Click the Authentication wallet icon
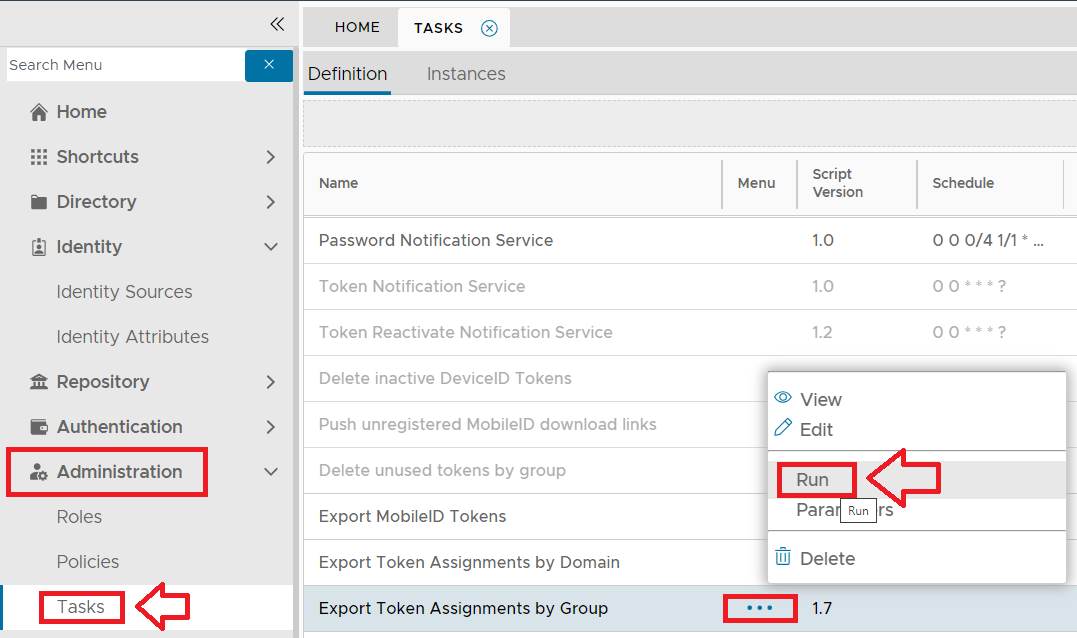The image size is (1077, 638). click(x=39, y=427)
